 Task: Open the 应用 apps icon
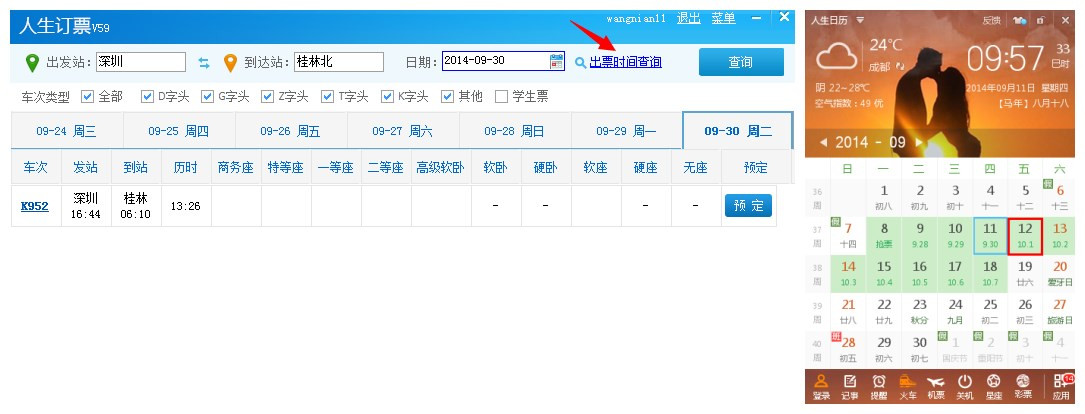(1060, 386)
